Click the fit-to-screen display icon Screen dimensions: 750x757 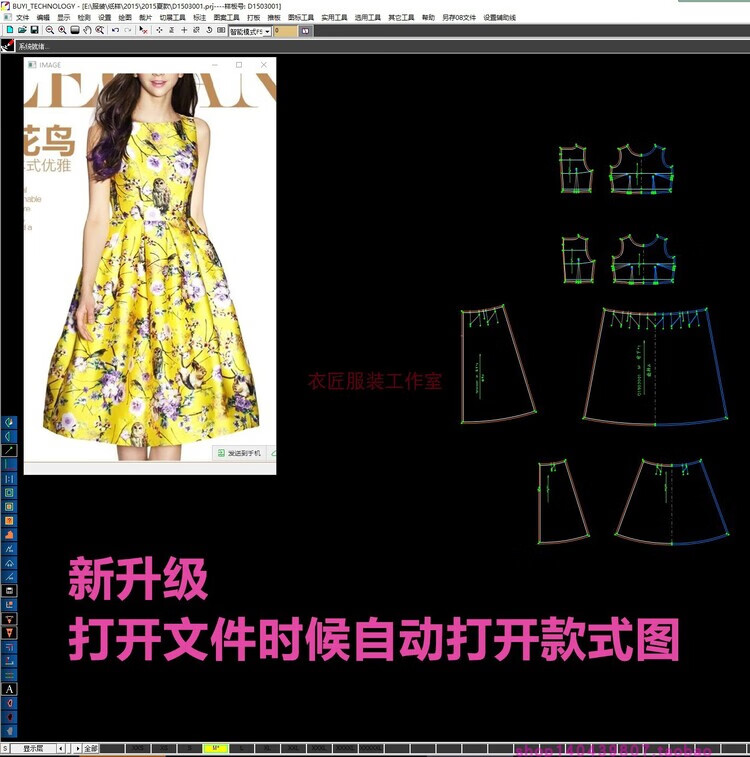(74, 30)
